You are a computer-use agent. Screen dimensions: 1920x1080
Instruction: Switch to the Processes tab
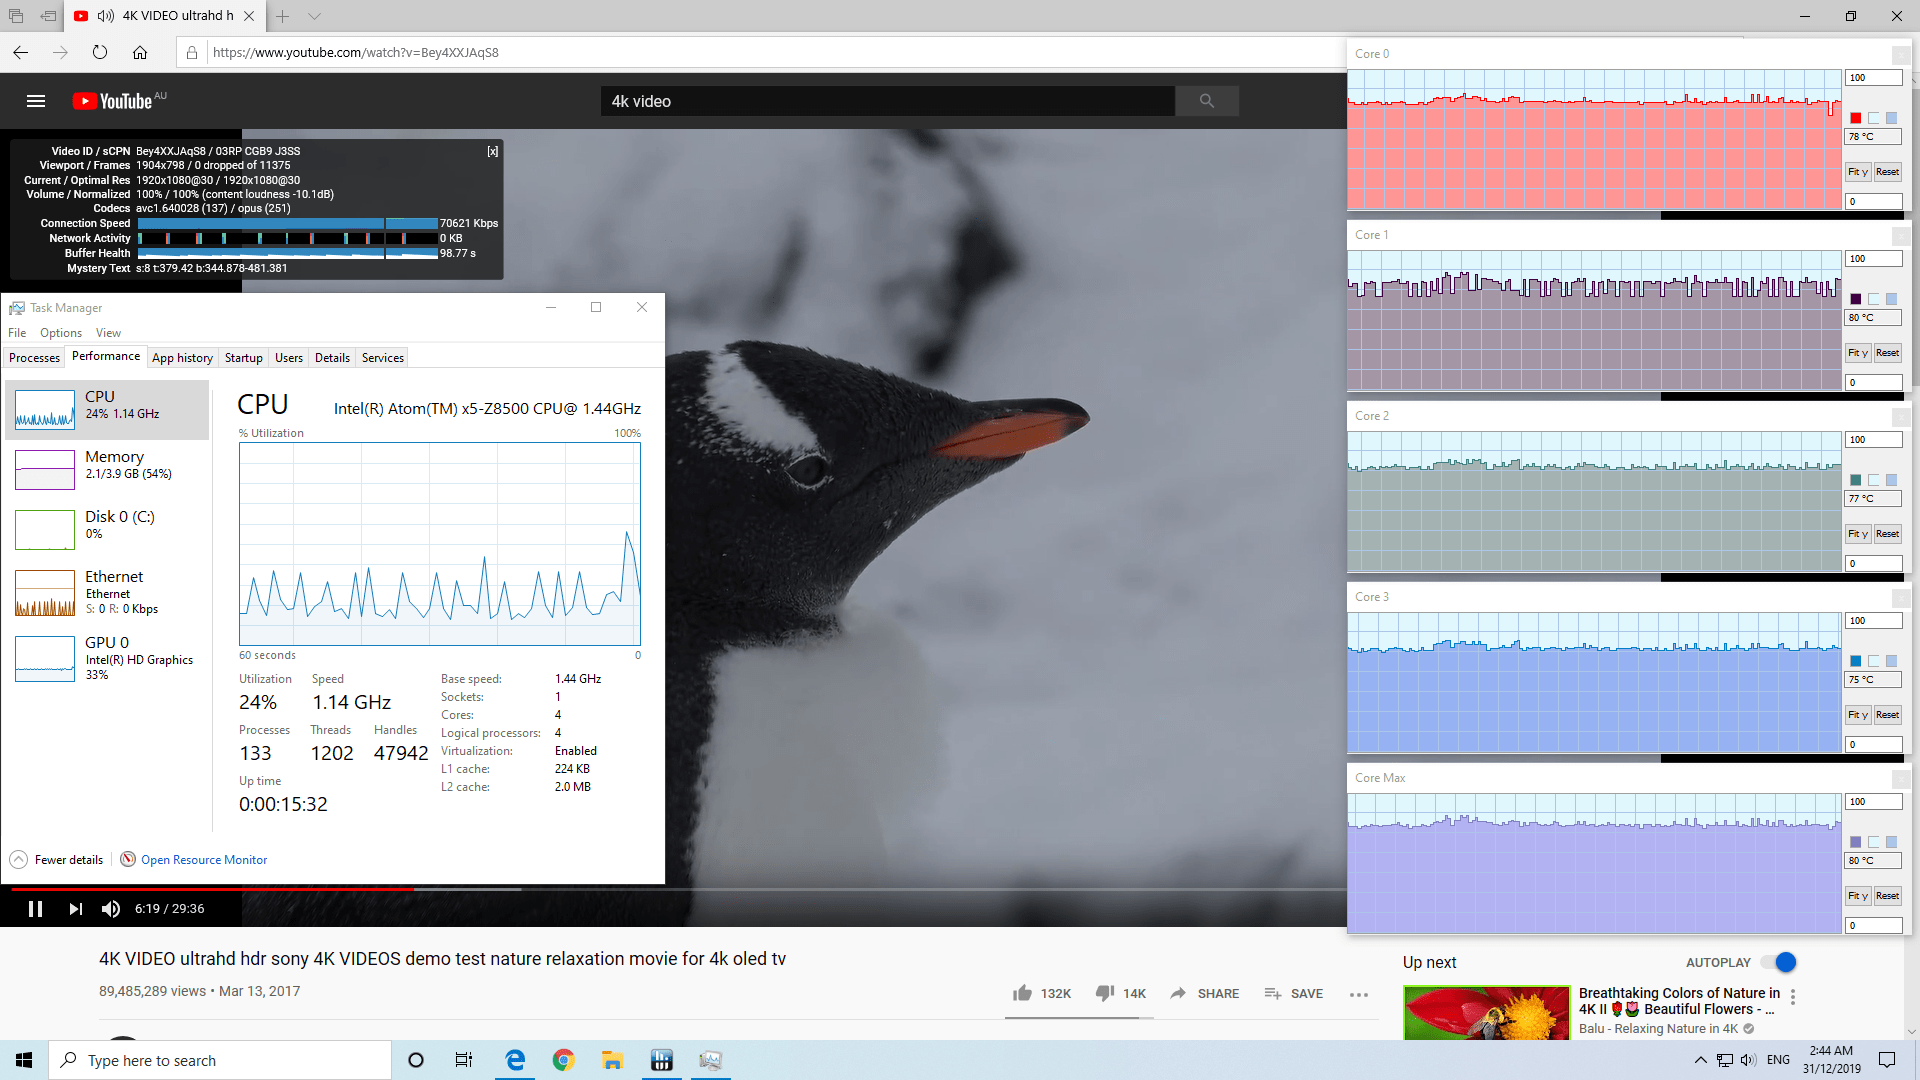34,358
